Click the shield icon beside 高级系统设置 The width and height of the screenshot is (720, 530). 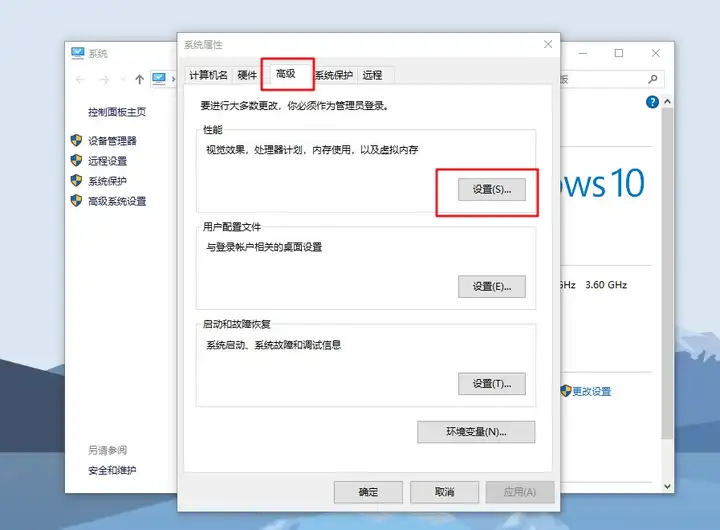coord(76,201)
